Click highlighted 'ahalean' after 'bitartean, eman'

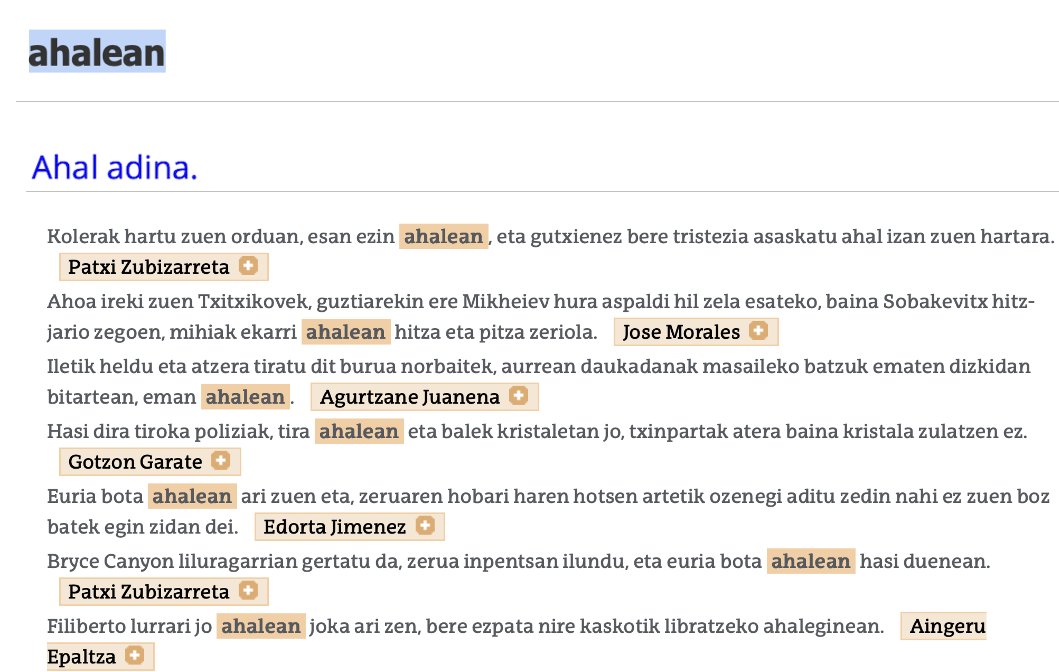(x=245, y=396)
